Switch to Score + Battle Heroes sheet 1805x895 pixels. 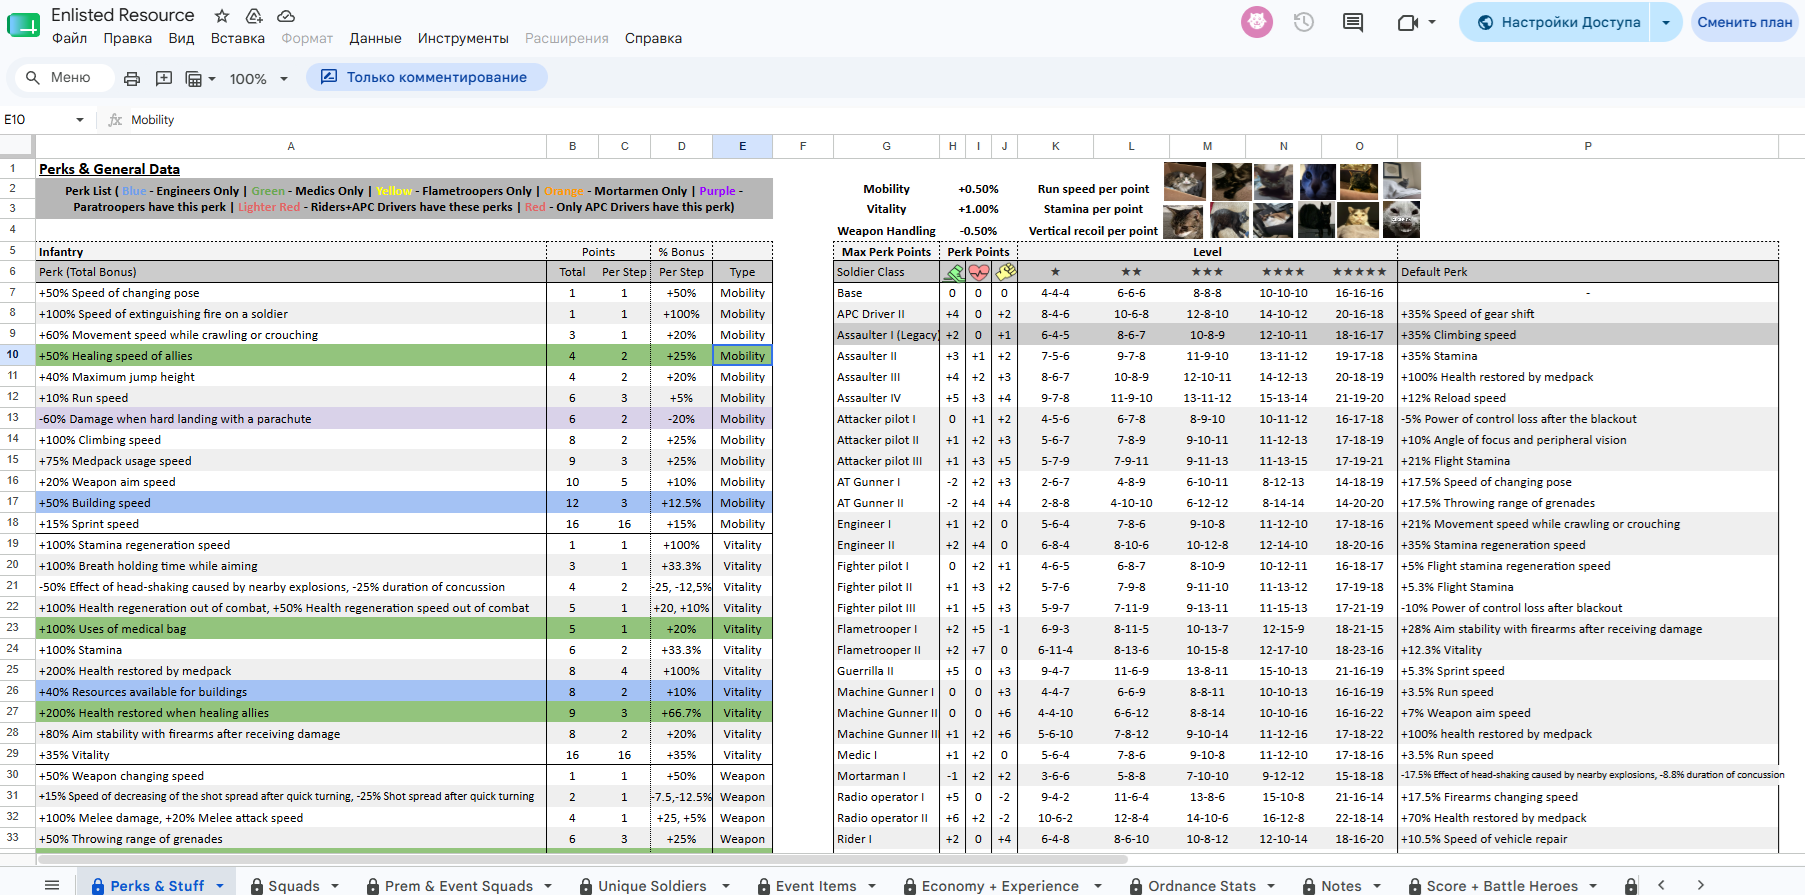(x=1502, y=886)
